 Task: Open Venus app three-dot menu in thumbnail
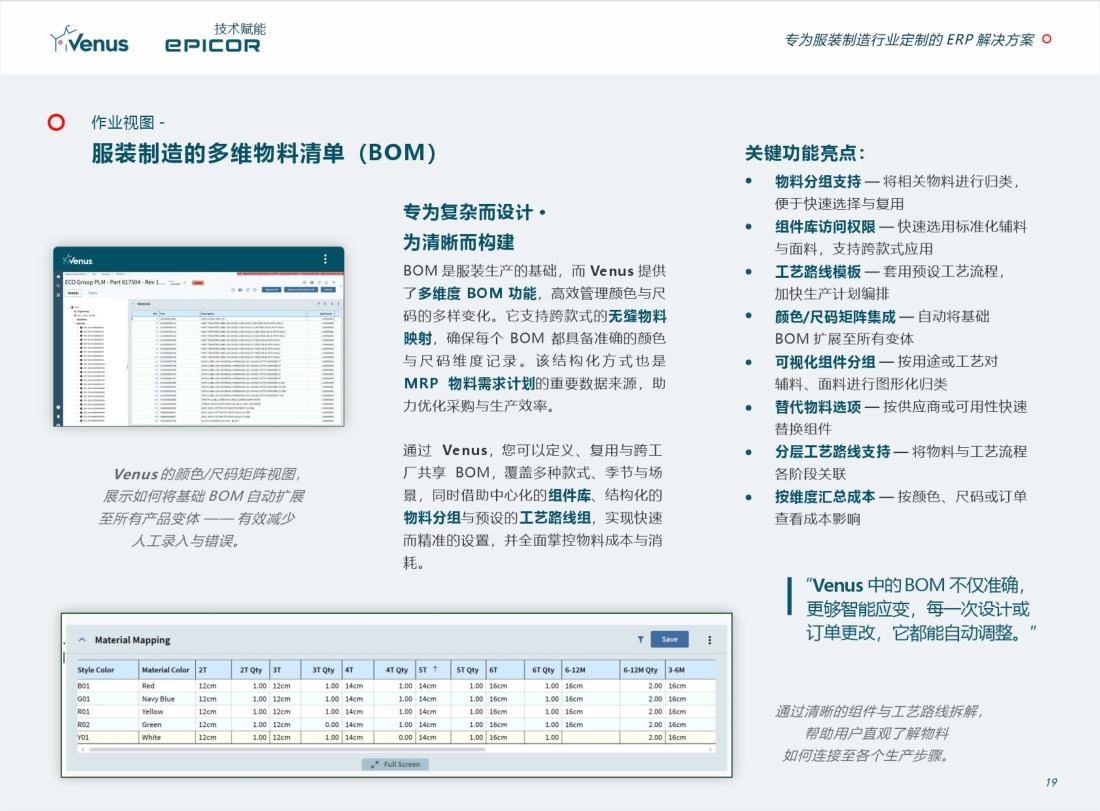[x=325, y=259]
